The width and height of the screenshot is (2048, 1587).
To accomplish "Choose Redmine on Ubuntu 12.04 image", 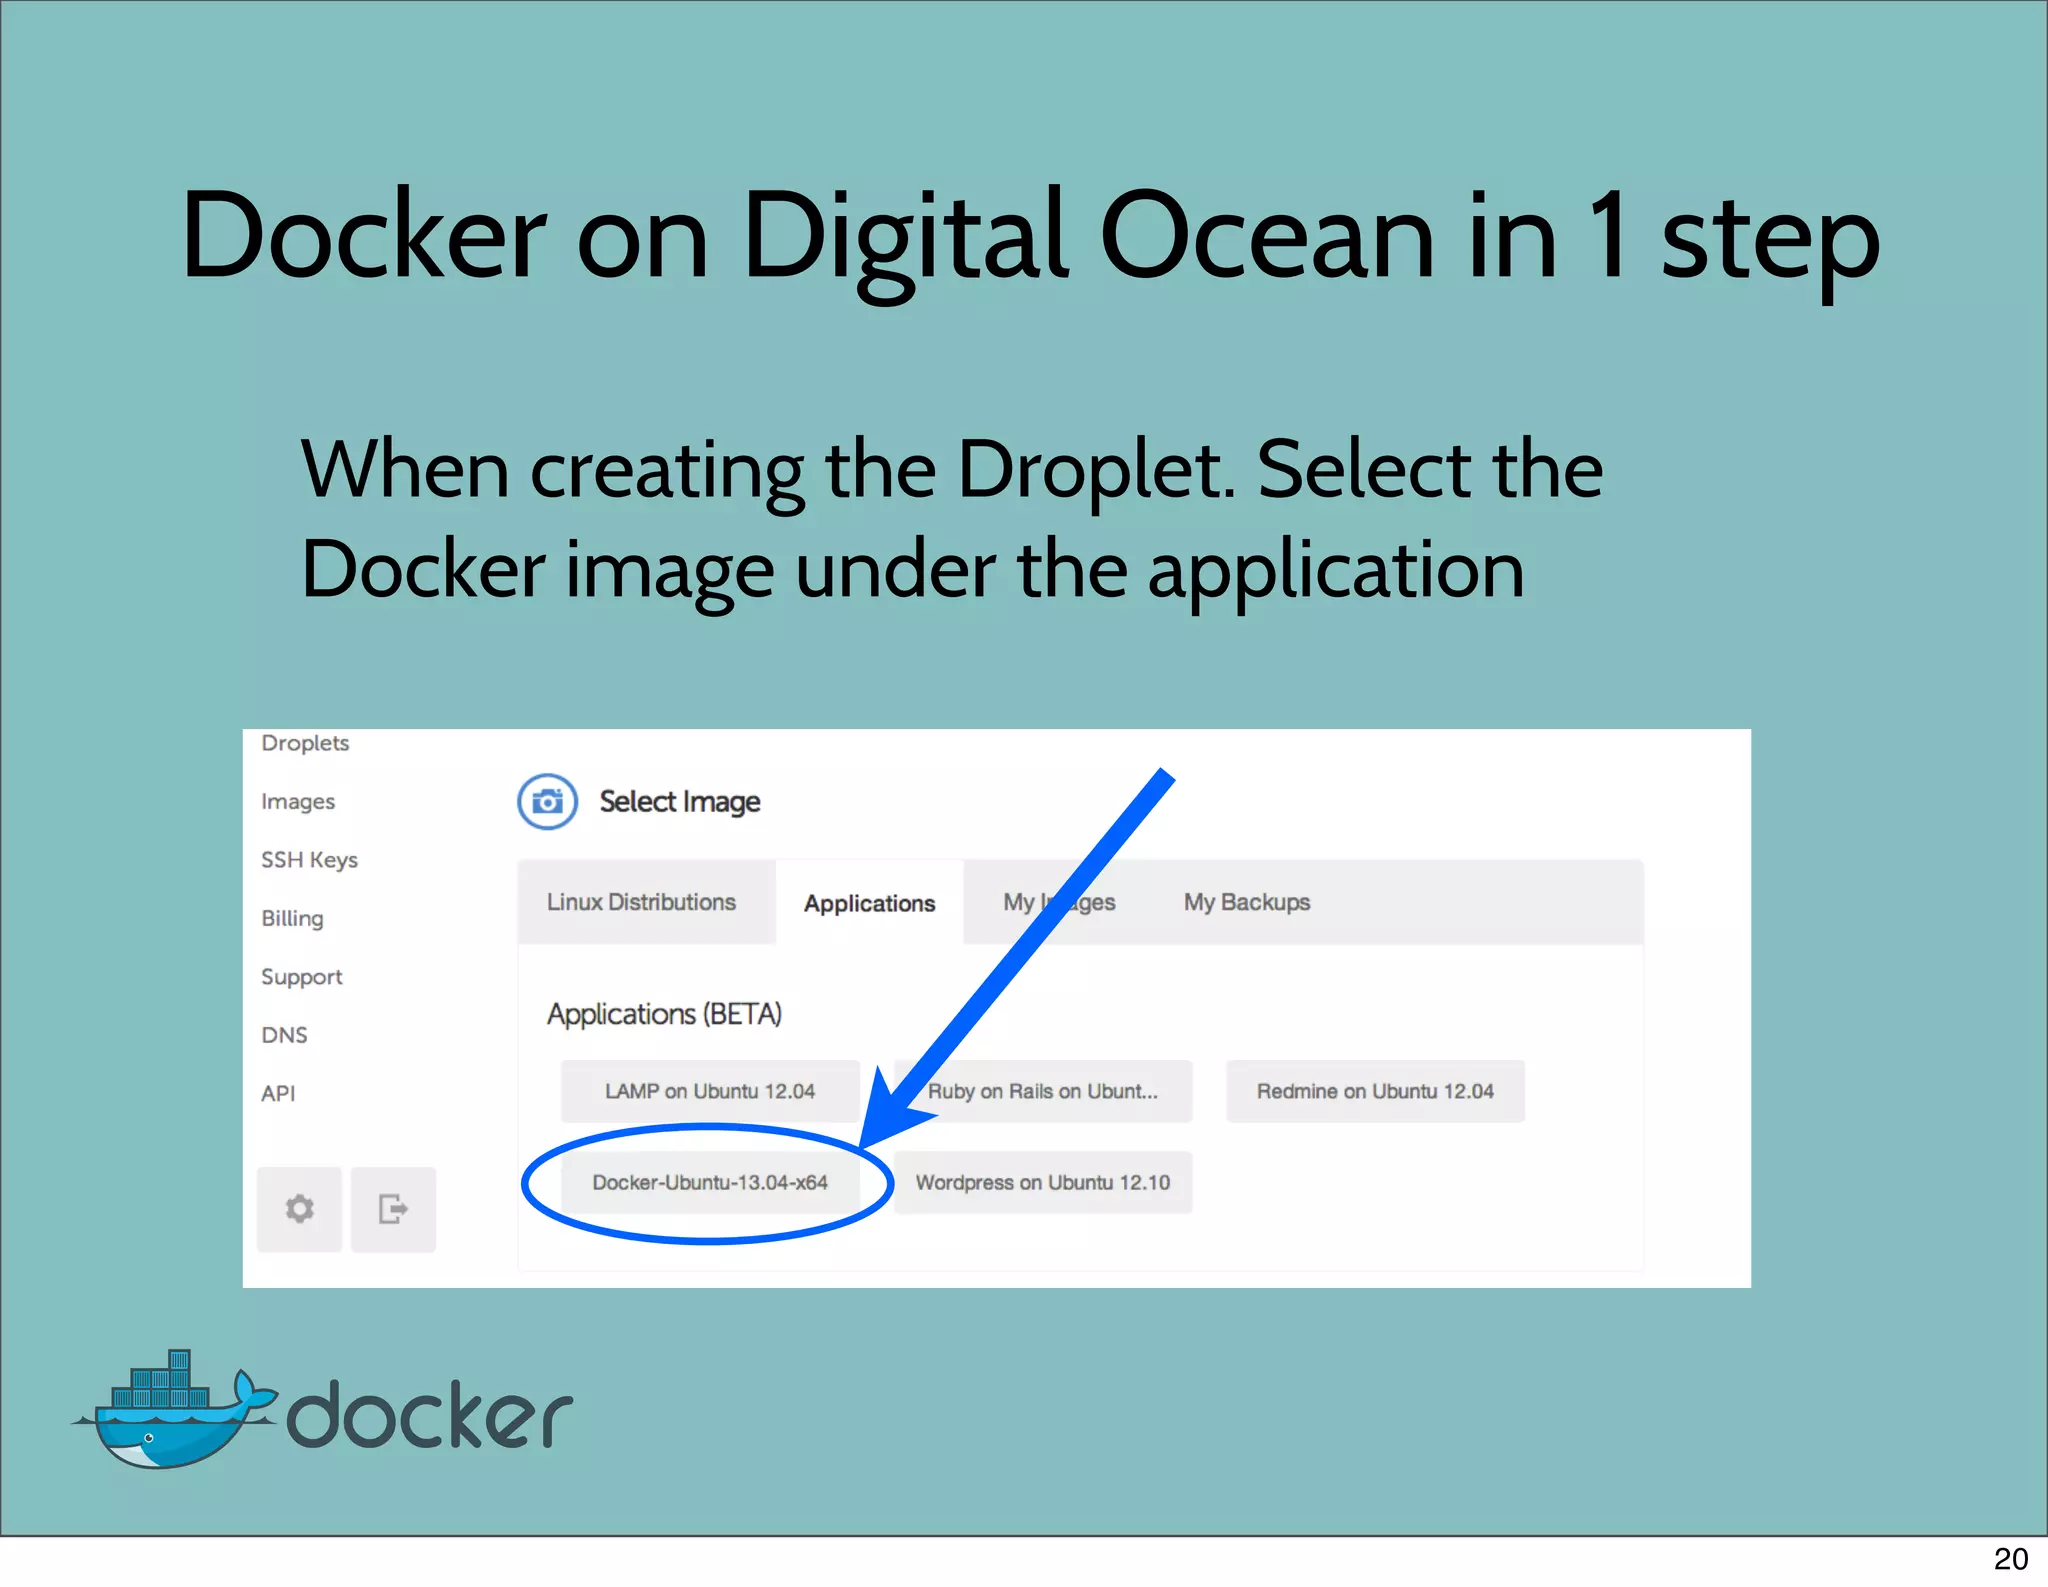I will (1375, 1091).
